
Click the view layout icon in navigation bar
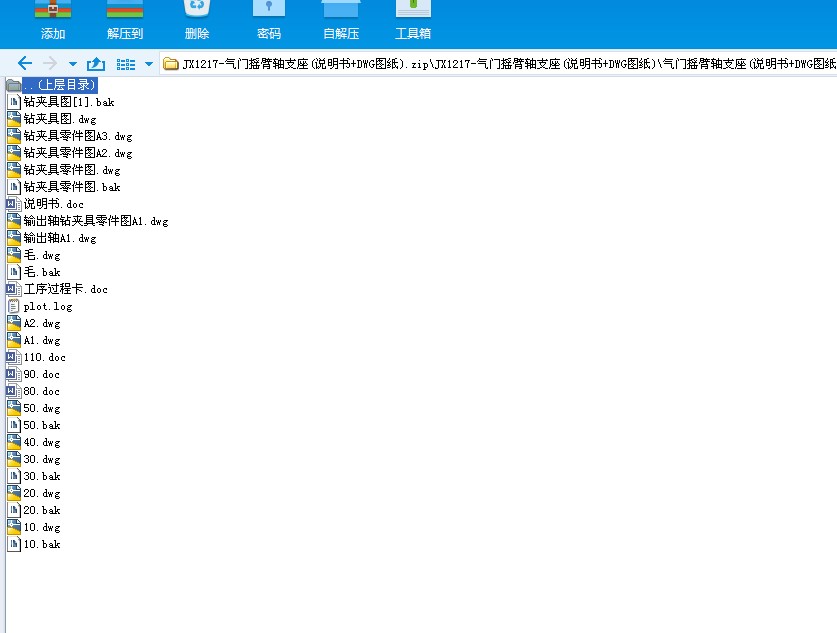click(123, 62)
